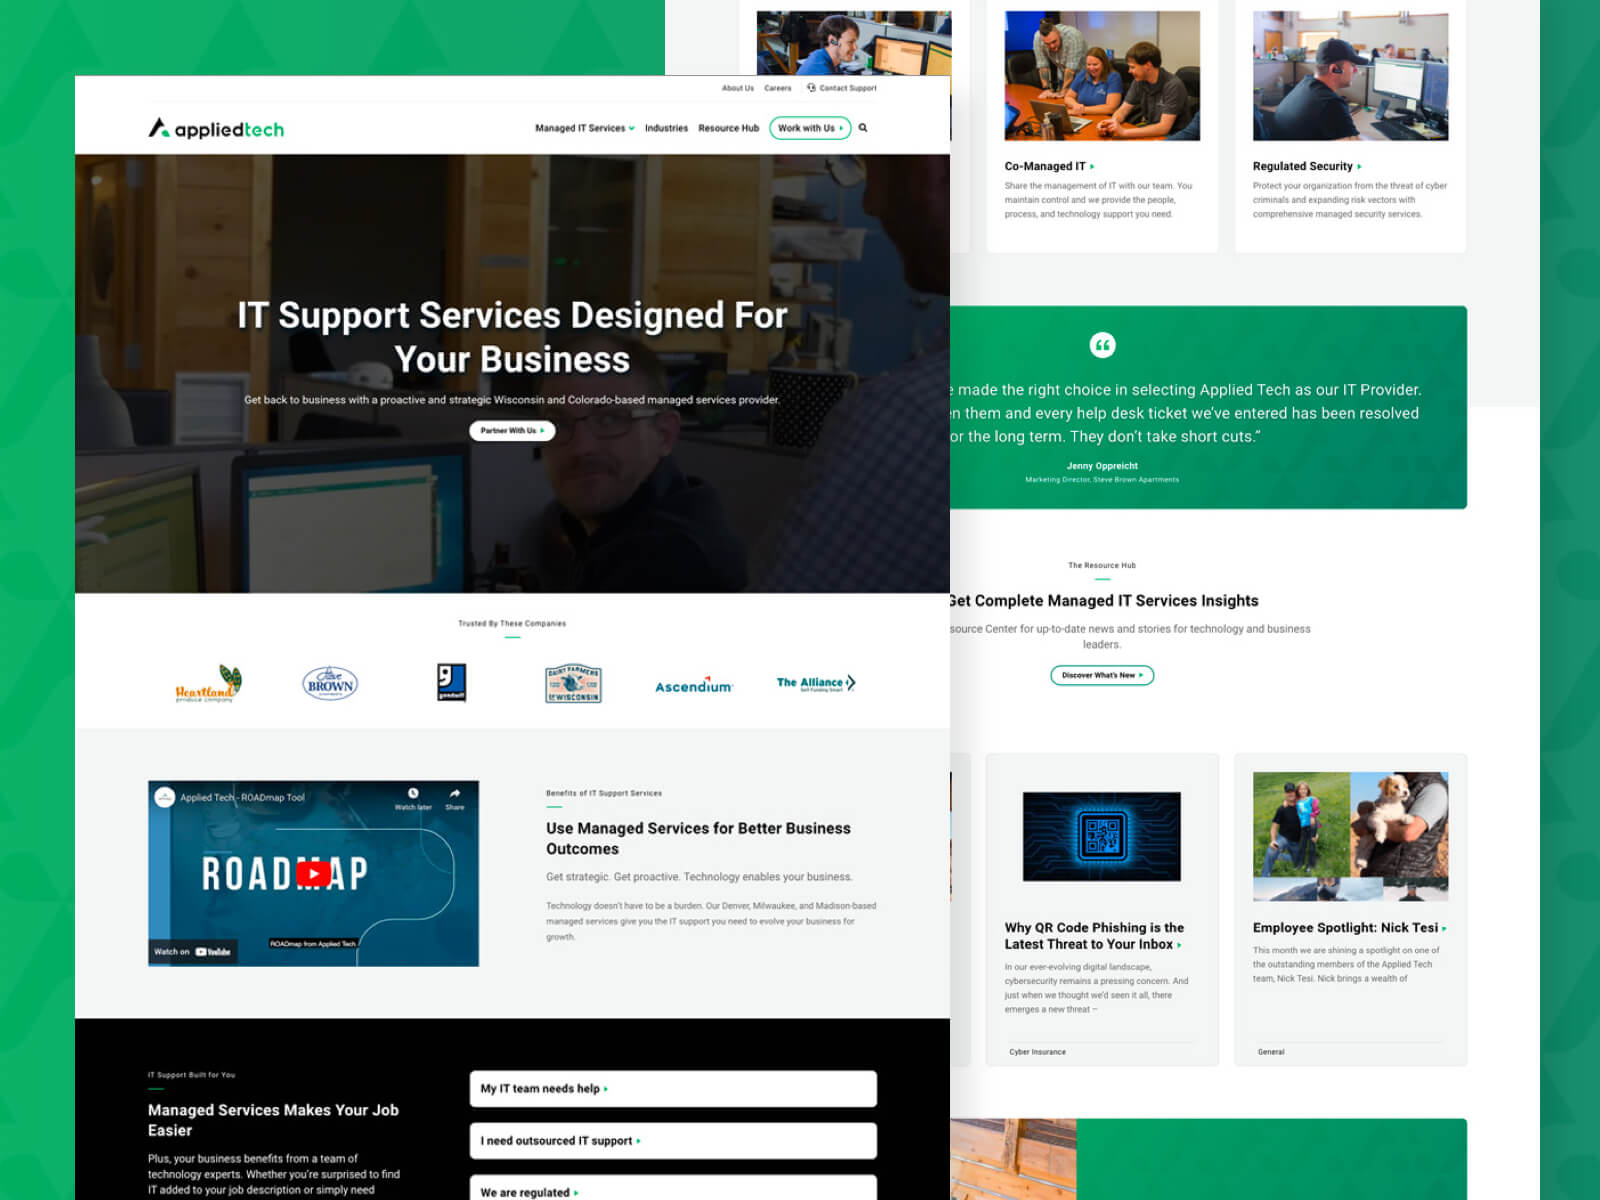The height and width of the screenshot is (1200, 1600).
Task: Click the Ascendium company logo
Action: tap(694, 685)
